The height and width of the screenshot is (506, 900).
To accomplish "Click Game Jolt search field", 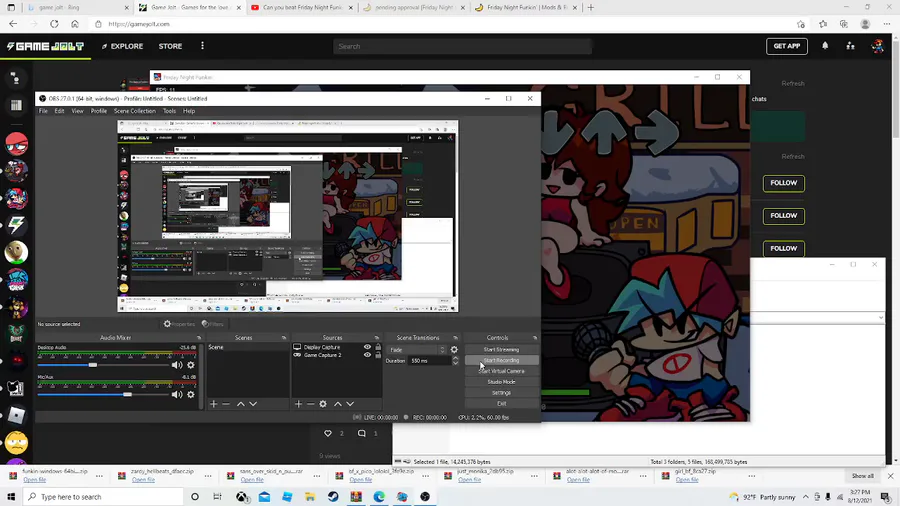I will [x=462, y=46].
